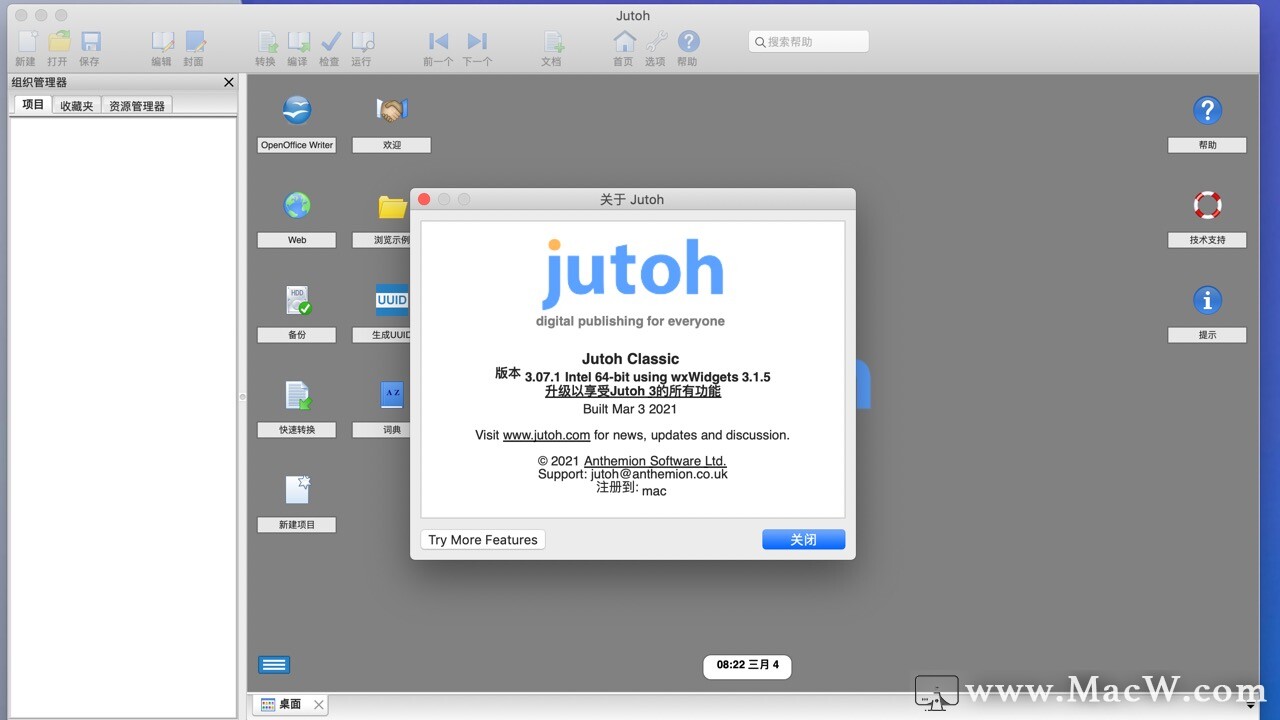Open the Welcome (欢迎) handshake icon
The height and width of the screenshot is (720, 1280).
tap(392, 110)
